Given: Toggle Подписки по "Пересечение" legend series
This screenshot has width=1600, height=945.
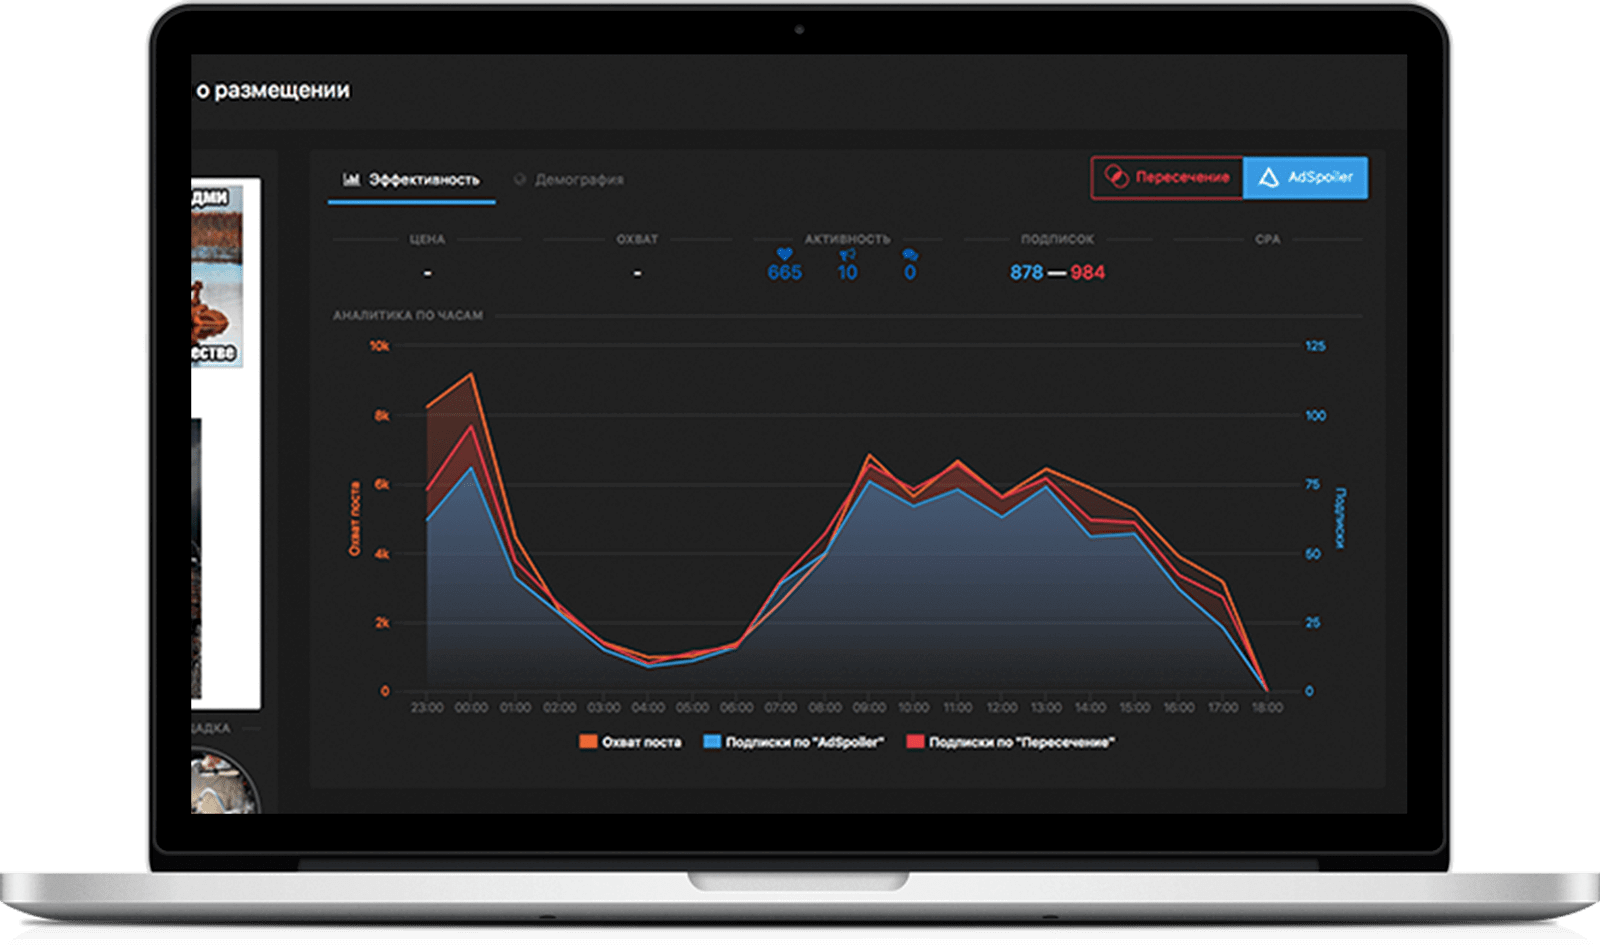Looking at the screenshot, I should click(1020, 742).
